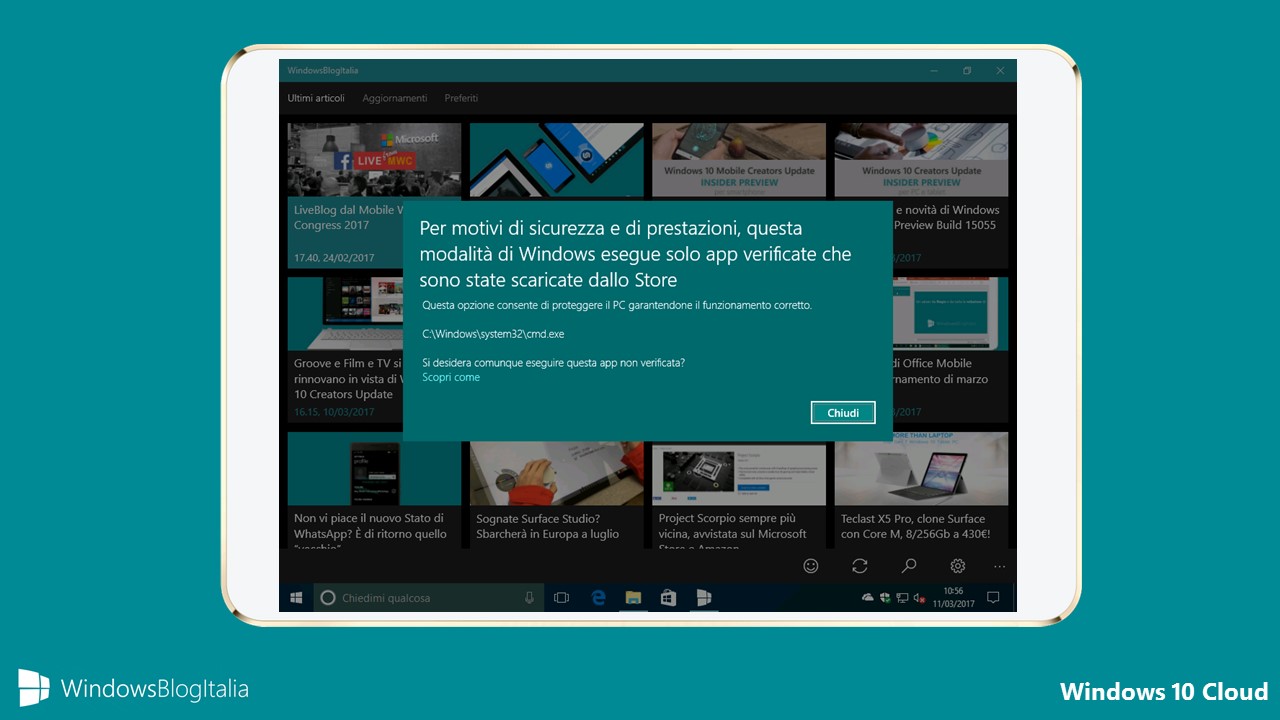Open search with the magnifier icon
This screenshot has height=720, width=1280.
click(x=909, y=566)
